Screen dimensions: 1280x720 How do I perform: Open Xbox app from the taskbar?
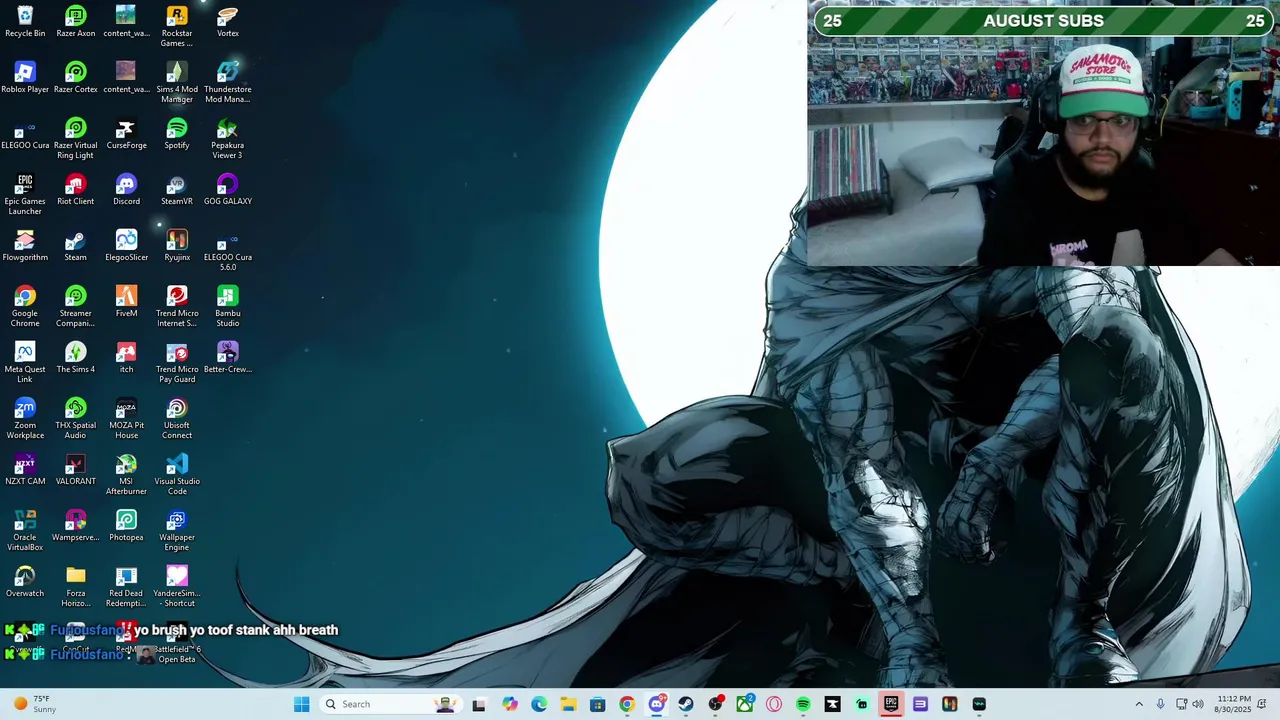(745, 704)
